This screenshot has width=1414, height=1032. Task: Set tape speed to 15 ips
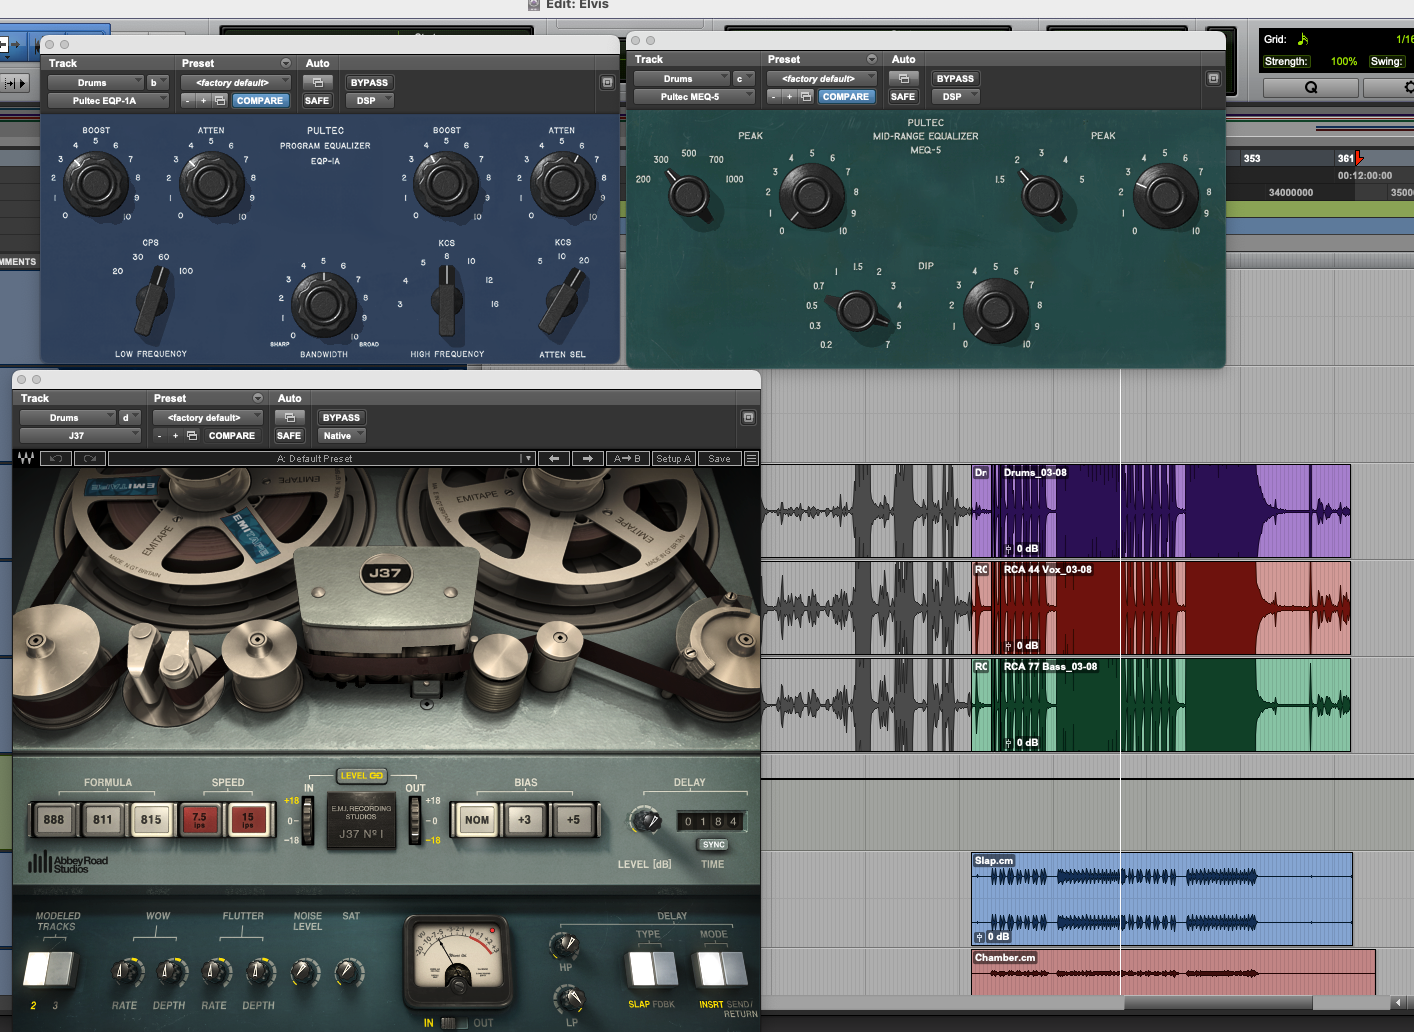tap(248, 819)
